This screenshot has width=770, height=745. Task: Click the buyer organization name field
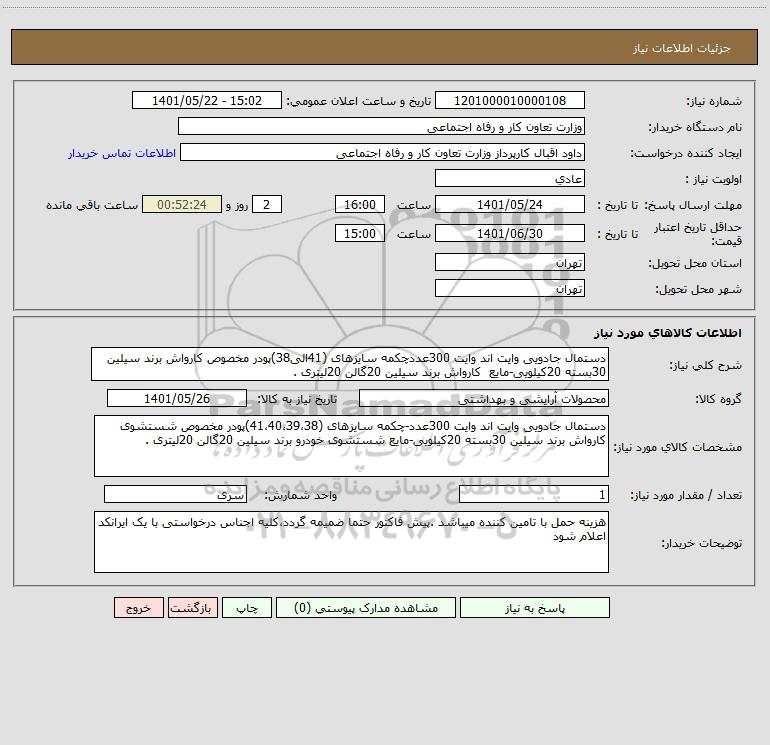point(381,127)
